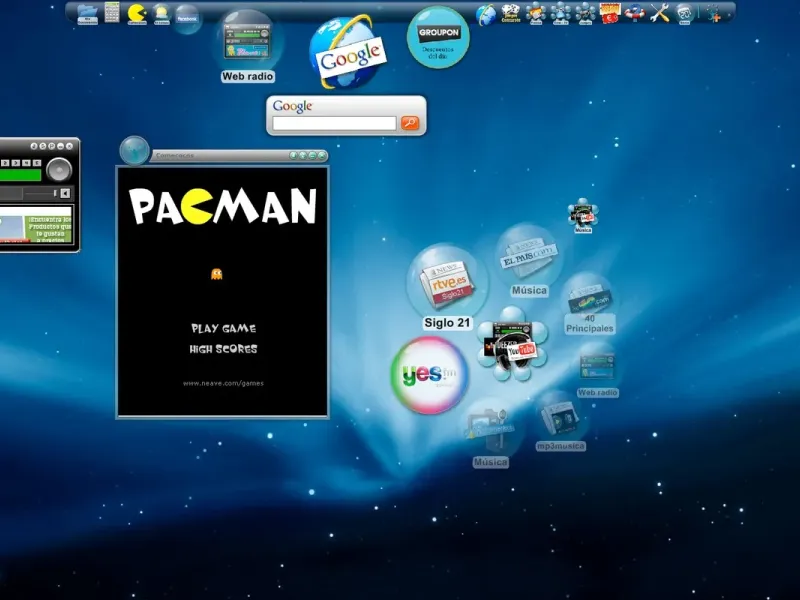800x600 pixels.
Task: Click the PACMAN title logo
Action: tap(223, 206)
